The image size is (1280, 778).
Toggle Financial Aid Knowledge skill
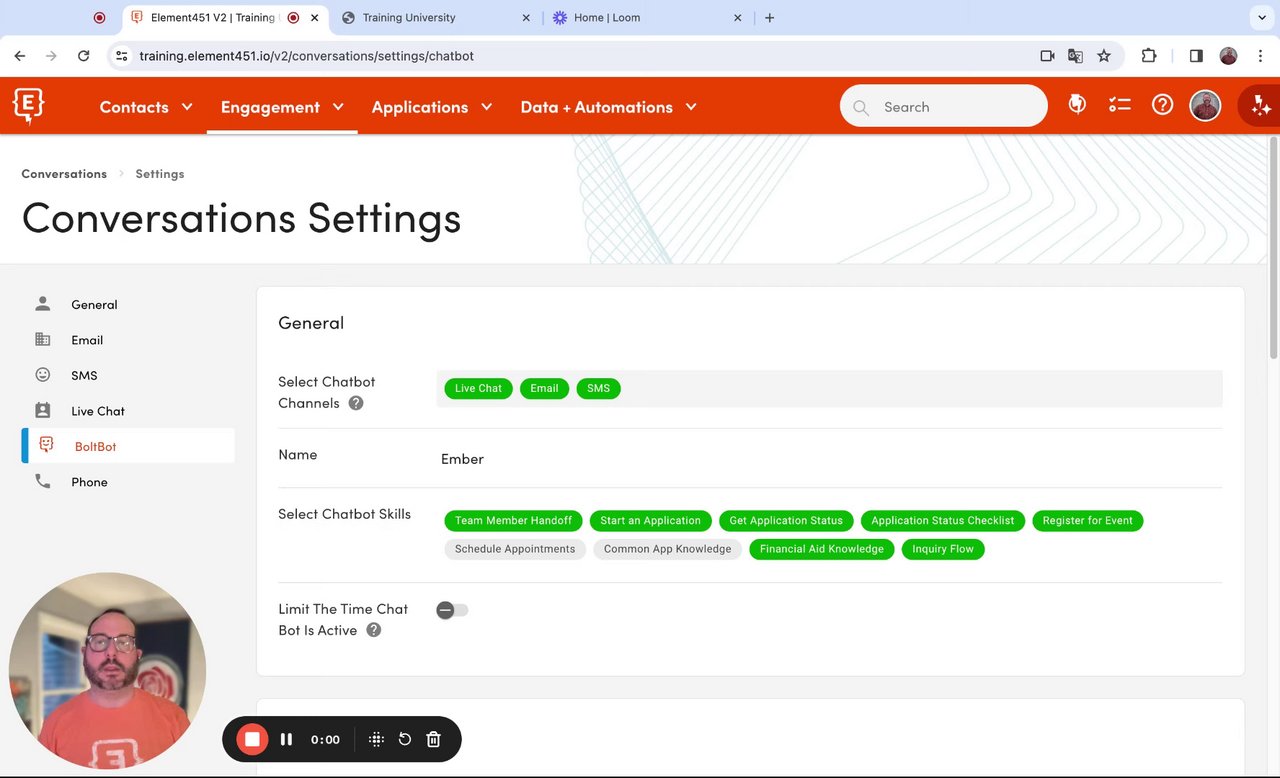821,549
